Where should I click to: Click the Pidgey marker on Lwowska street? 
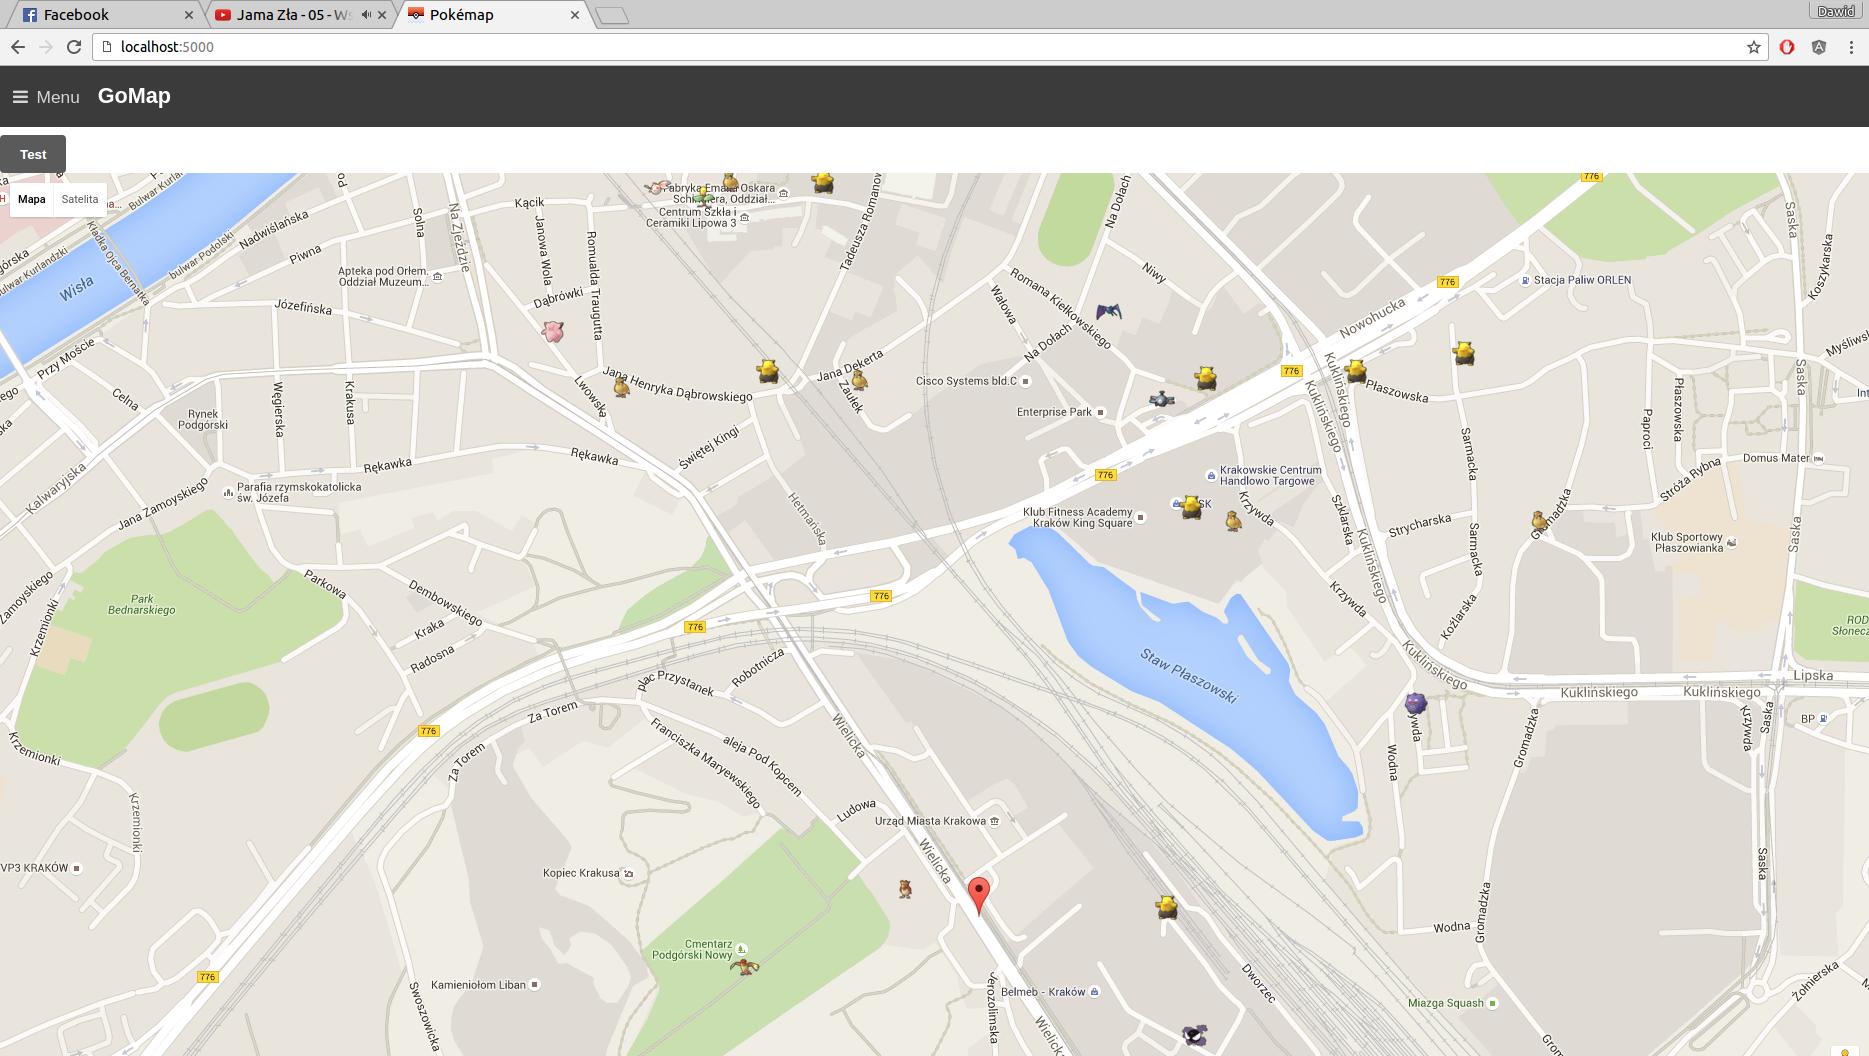pyautogui.click(x=621, y=385)
